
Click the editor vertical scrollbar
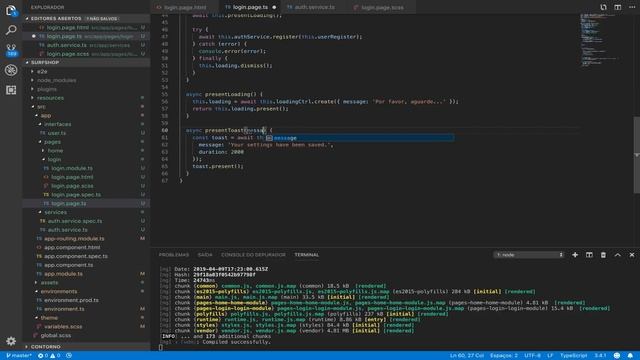tap(636, 155)
